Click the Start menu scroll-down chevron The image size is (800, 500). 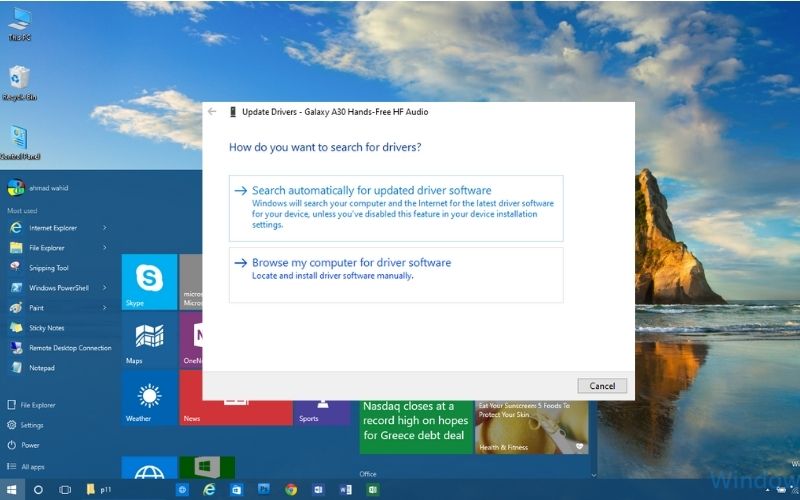(593, 475)
